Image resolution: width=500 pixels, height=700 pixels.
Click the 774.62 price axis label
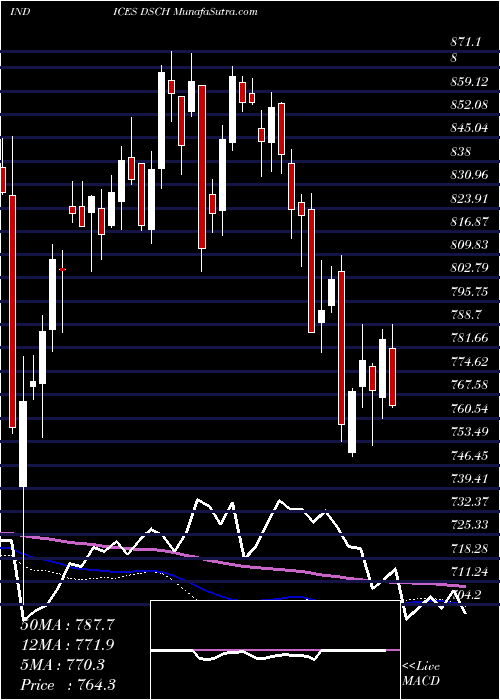469,361
